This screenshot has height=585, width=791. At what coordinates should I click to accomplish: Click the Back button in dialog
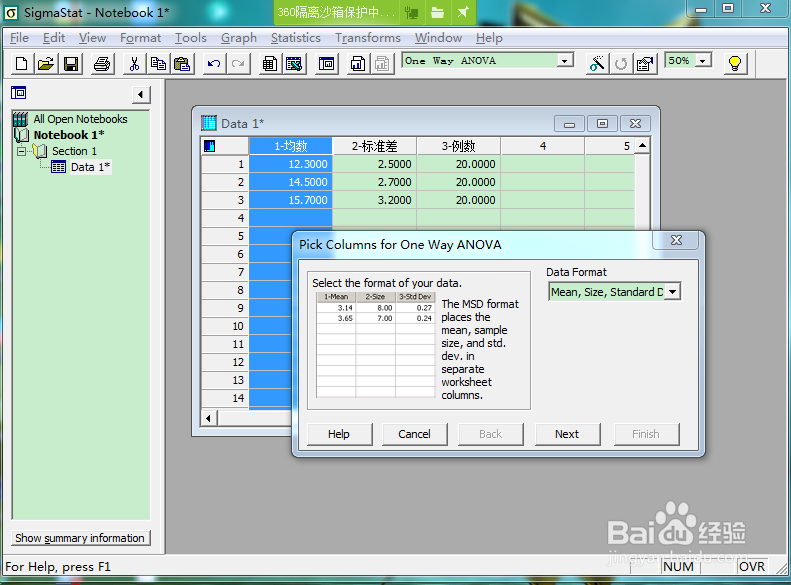point(490,434)
